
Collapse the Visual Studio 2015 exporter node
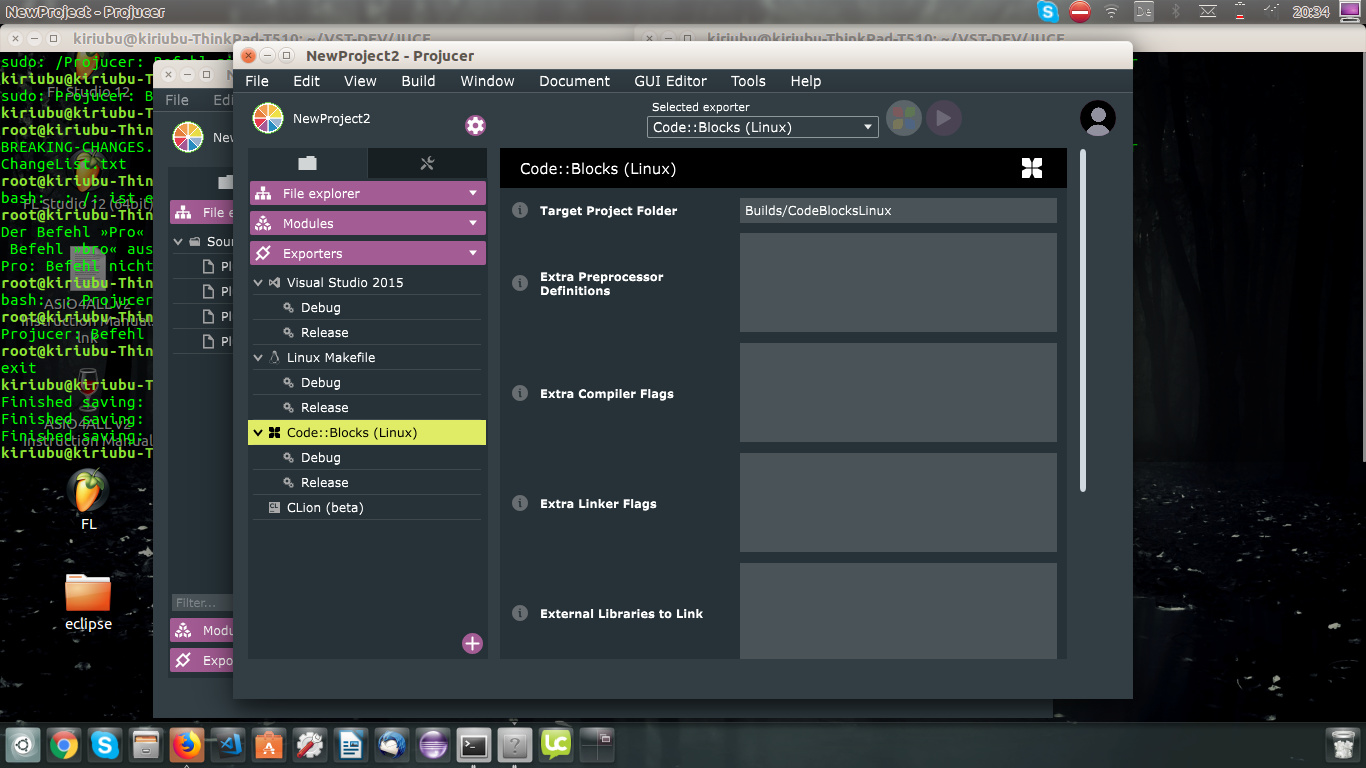pos(258,282)
